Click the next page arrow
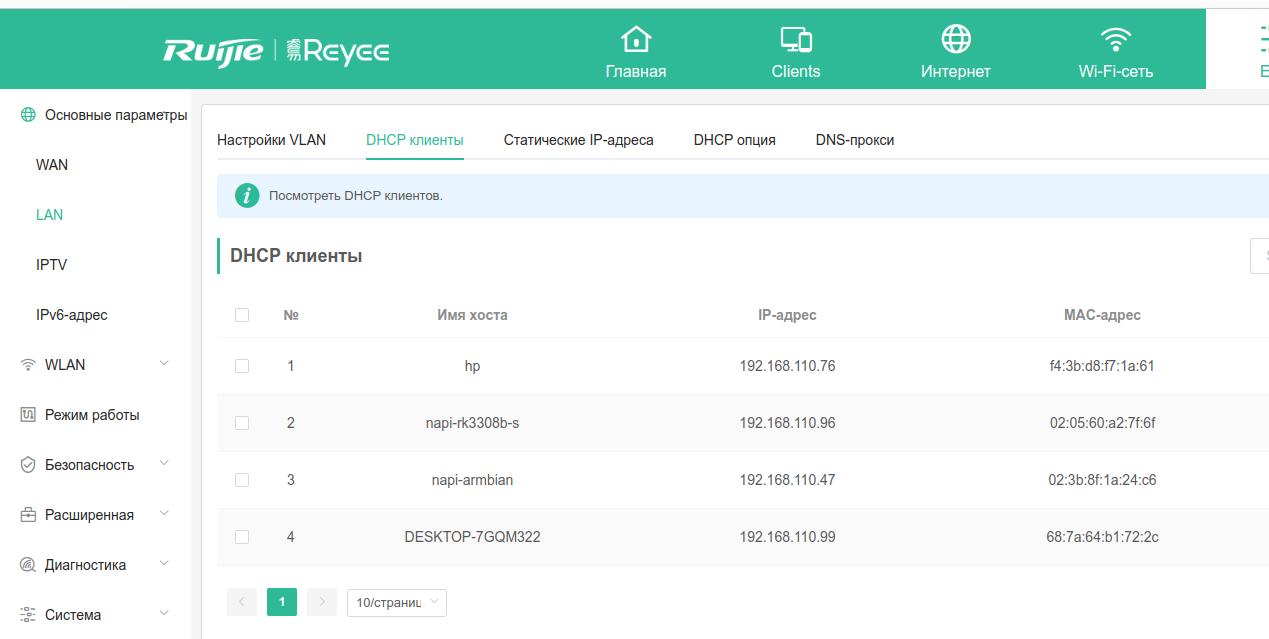The width and height of the screenshot is (1269, 639). [x=321, y=602]
